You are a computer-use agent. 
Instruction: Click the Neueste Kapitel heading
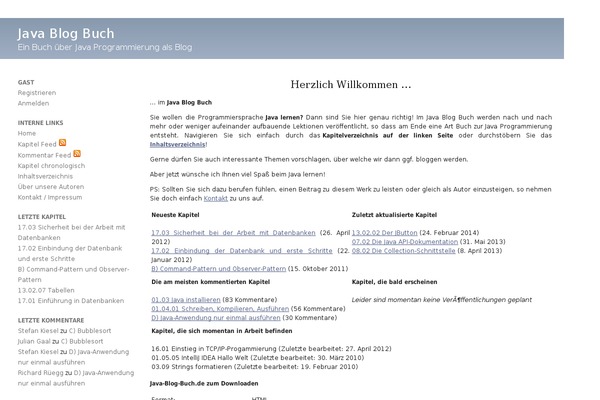point(175,215)
